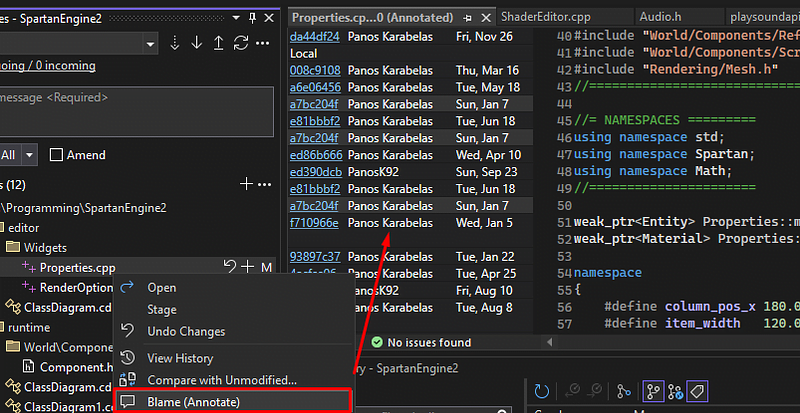800x413 pixels.
Task: Click code line using namespace std;
Action: (x=649, y=137)
